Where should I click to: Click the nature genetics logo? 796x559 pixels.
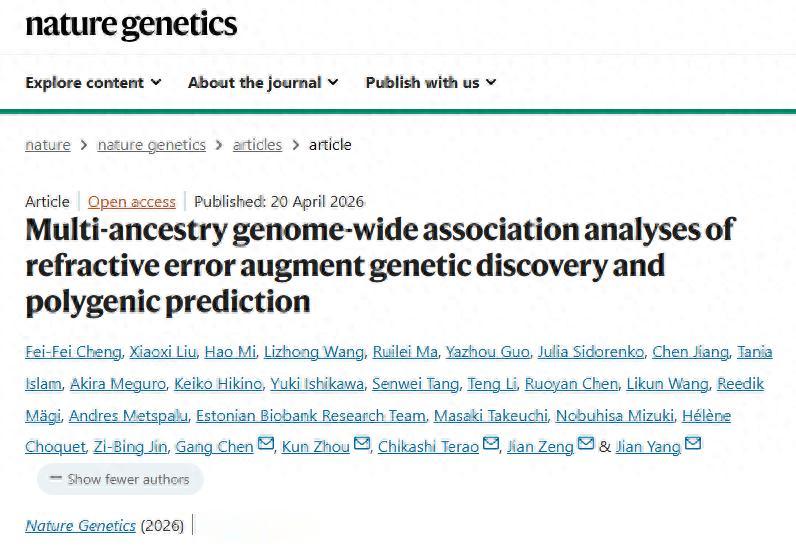click(x=131, y=25)
